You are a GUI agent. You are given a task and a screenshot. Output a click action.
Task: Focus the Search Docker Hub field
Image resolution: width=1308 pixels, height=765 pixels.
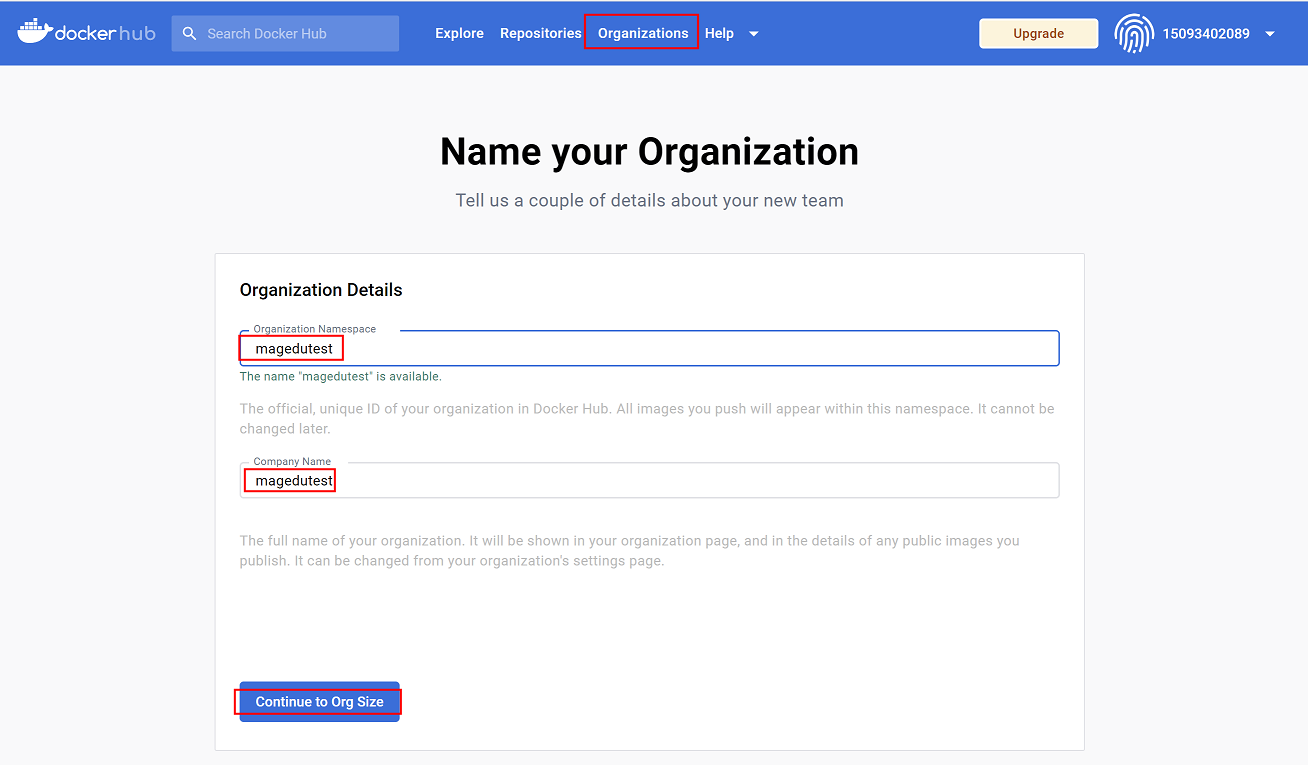tap(295, 33)
